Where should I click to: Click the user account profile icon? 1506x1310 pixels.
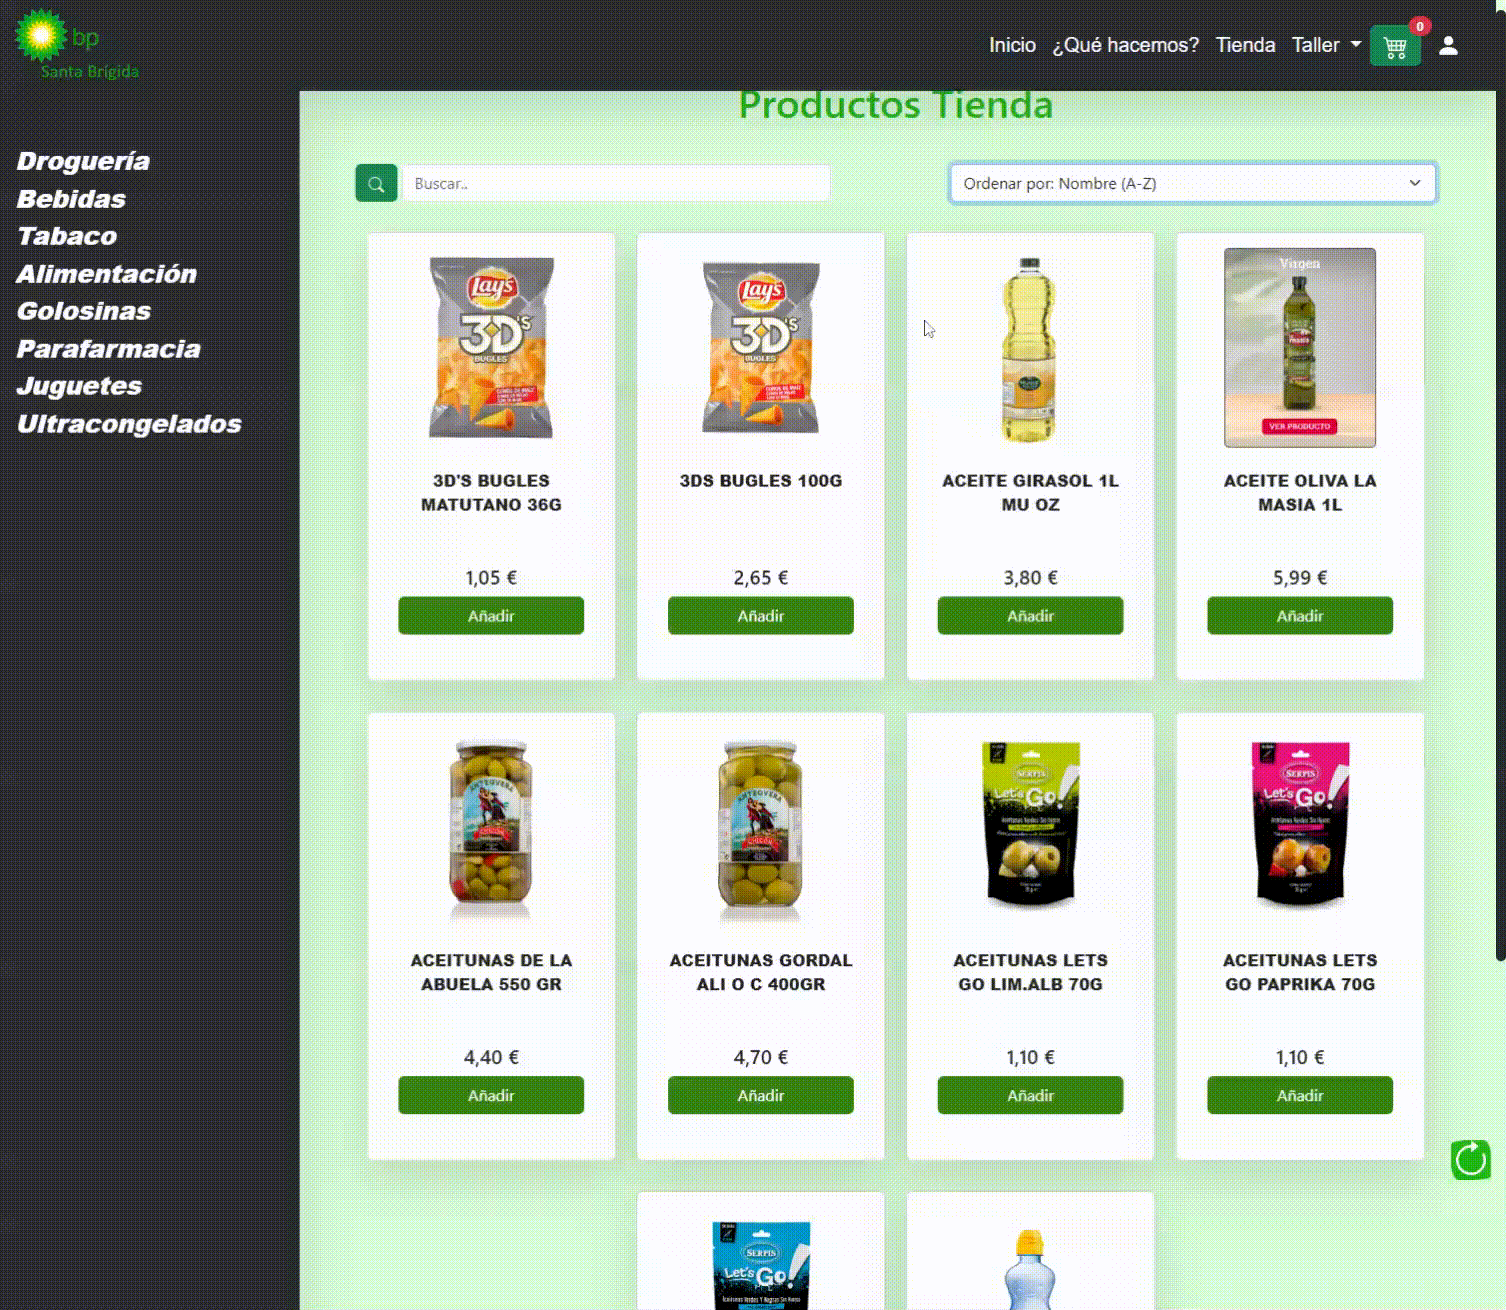pyautogui.click(x=1448, y=45)
